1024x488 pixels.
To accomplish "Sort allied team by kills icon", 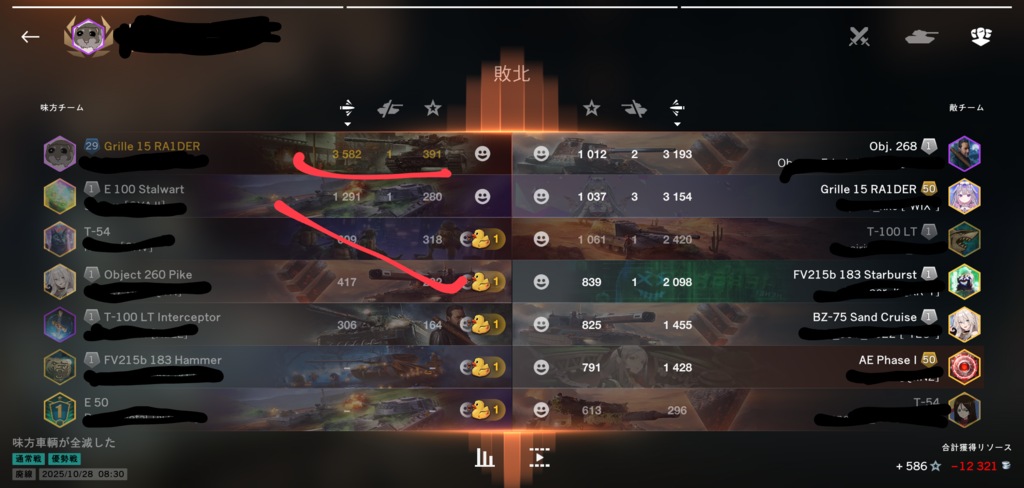I will pyautogui.click(x=390, y=109).
